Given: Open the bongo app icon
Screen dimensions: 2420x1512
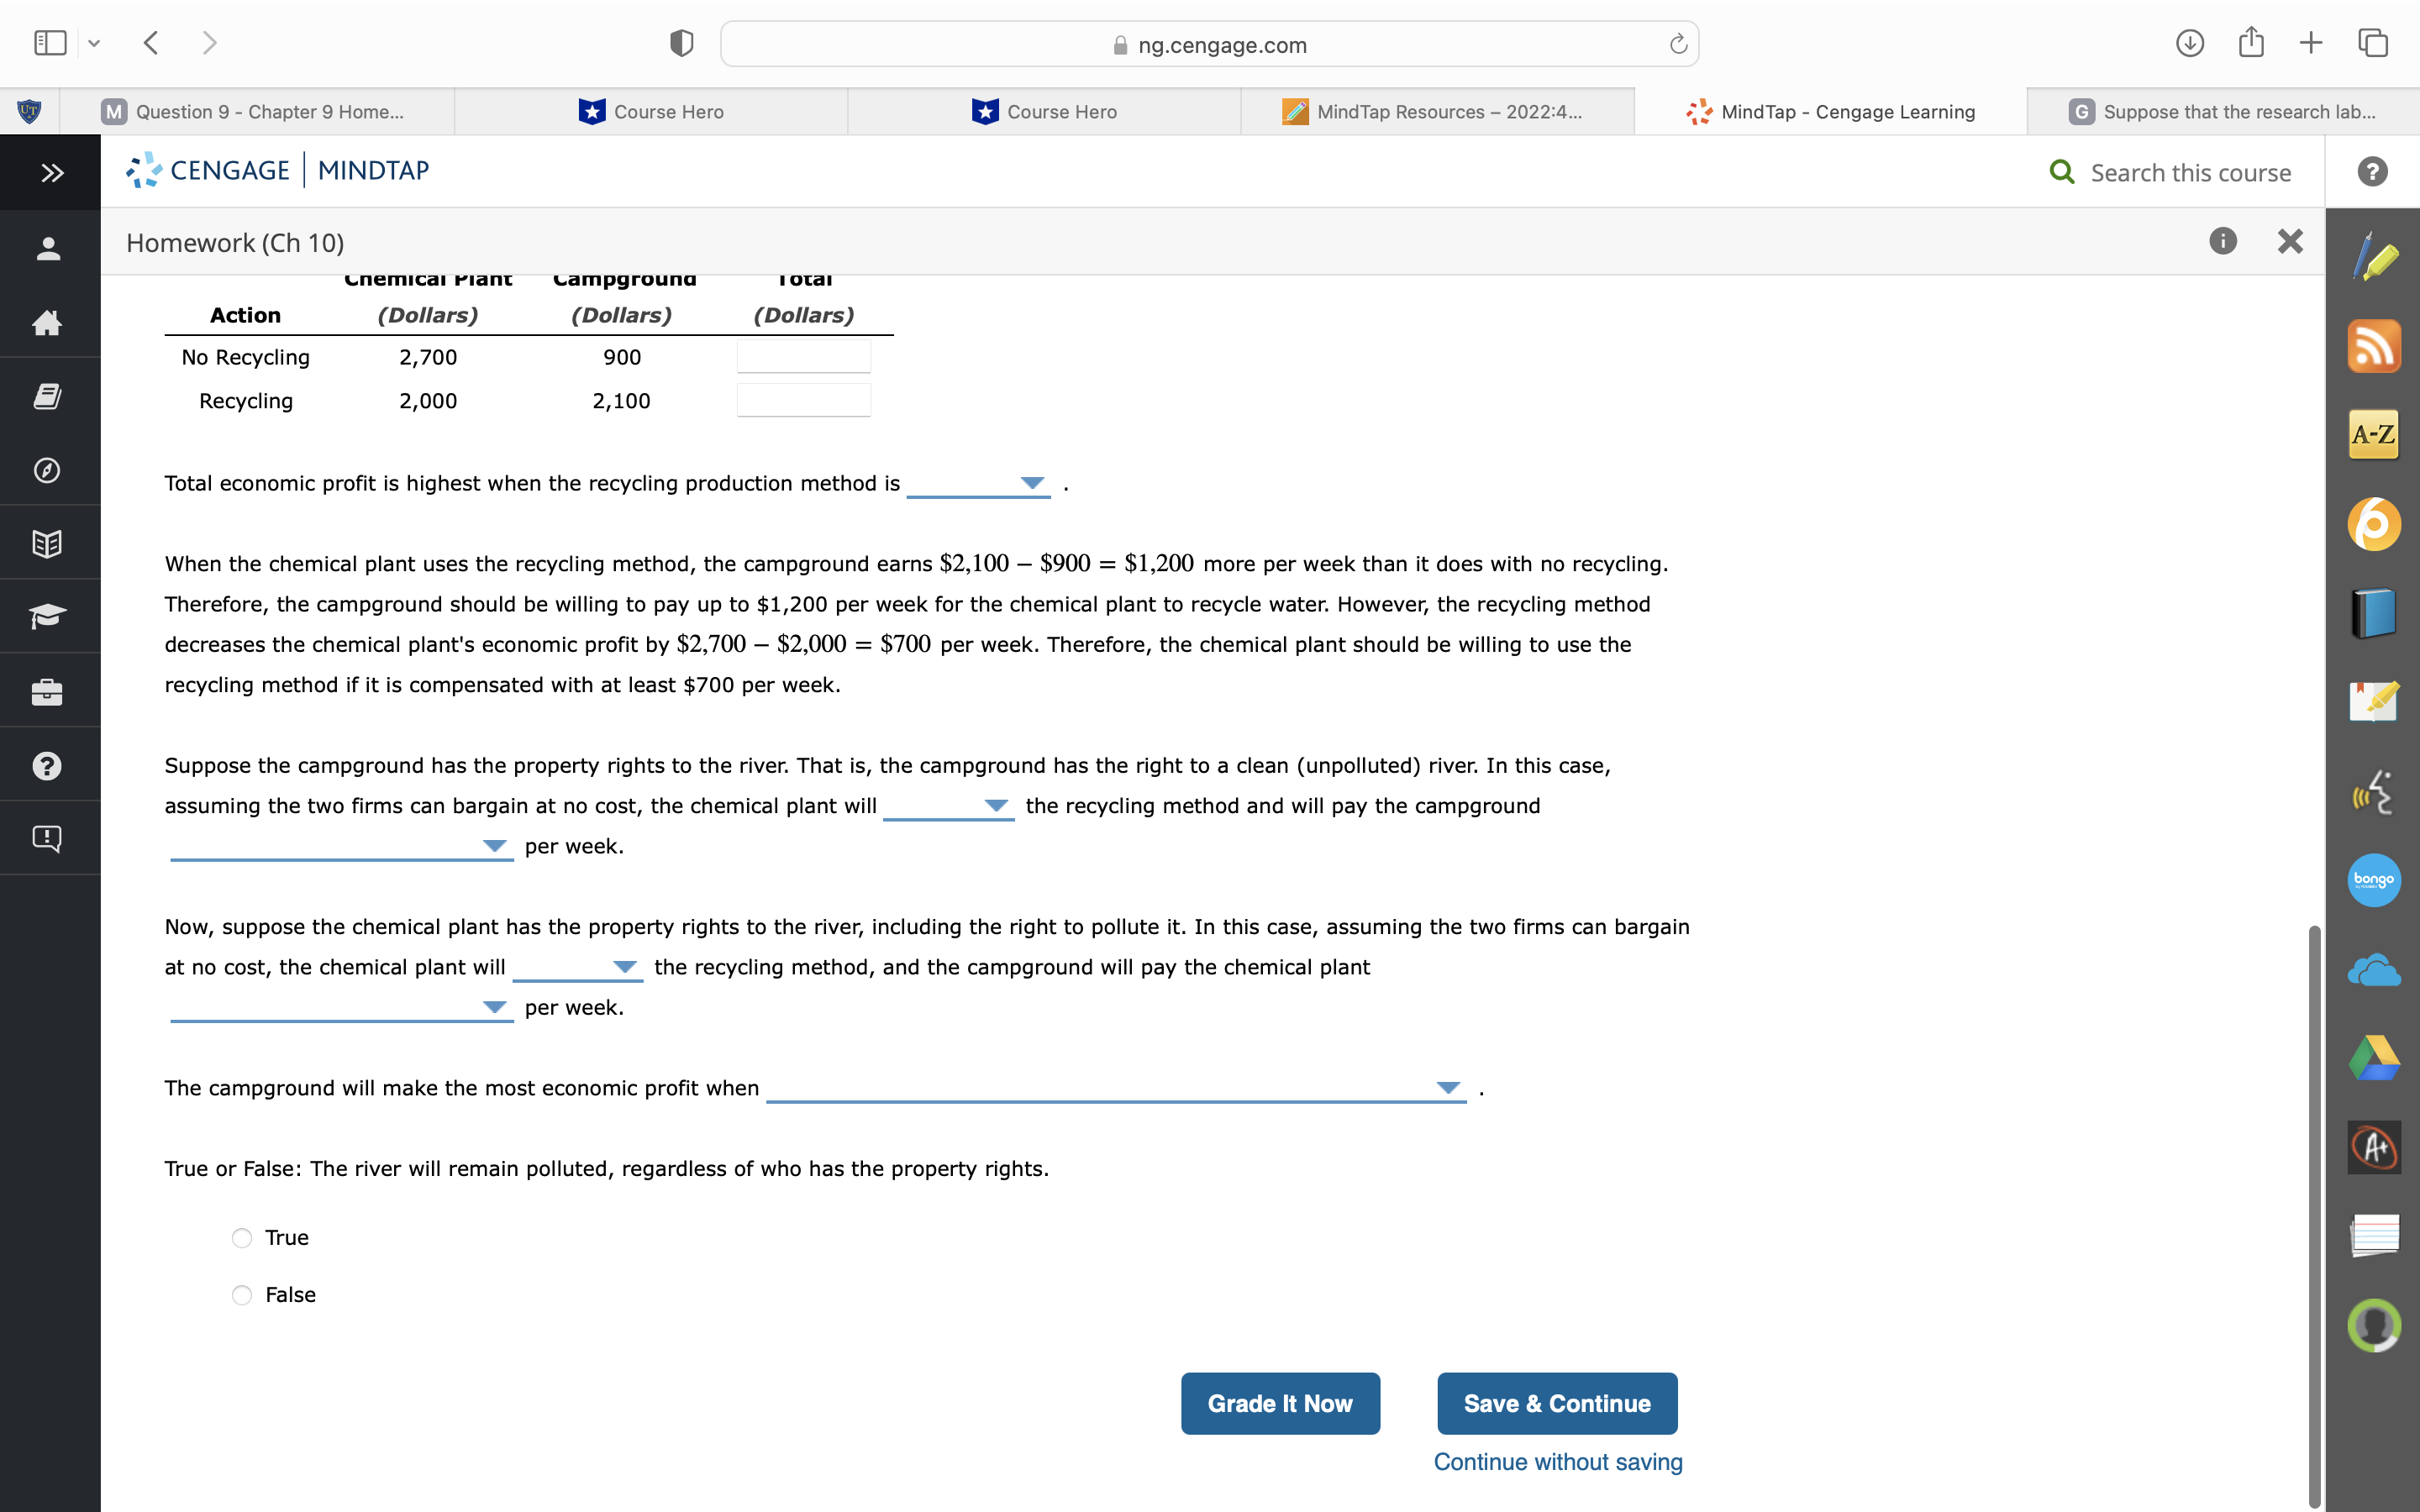Looking at the screenshot, I should click(x=2373, y=880).
